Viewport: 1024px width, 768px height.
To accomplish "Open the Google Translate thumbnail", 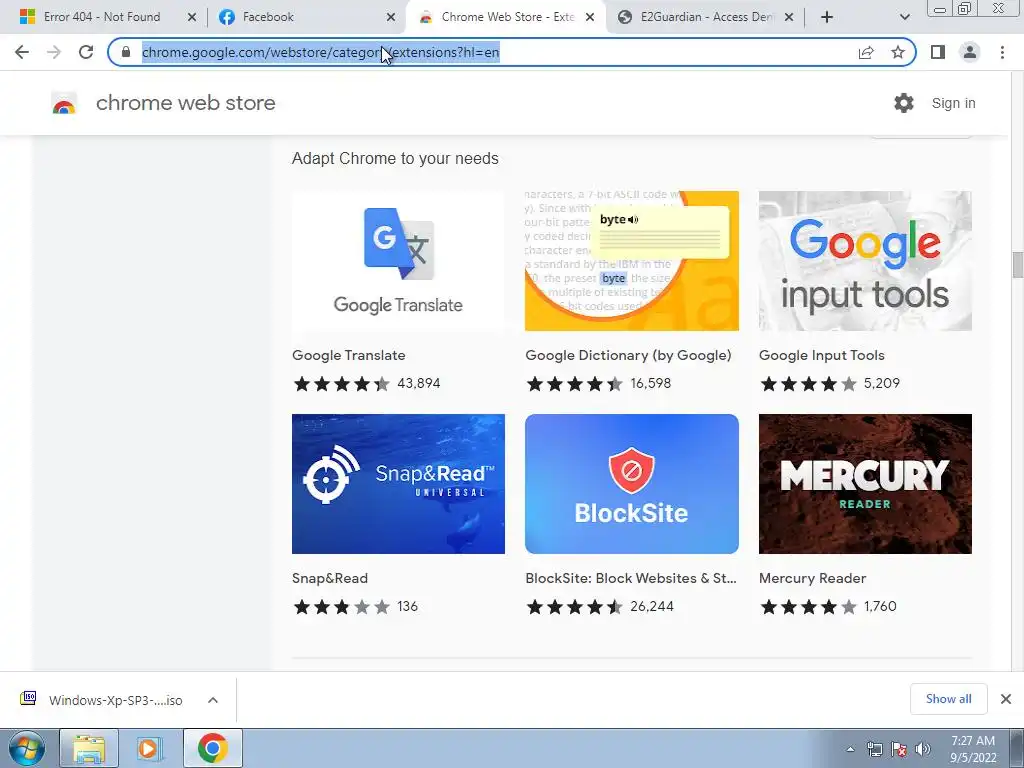I will point(398,261).
